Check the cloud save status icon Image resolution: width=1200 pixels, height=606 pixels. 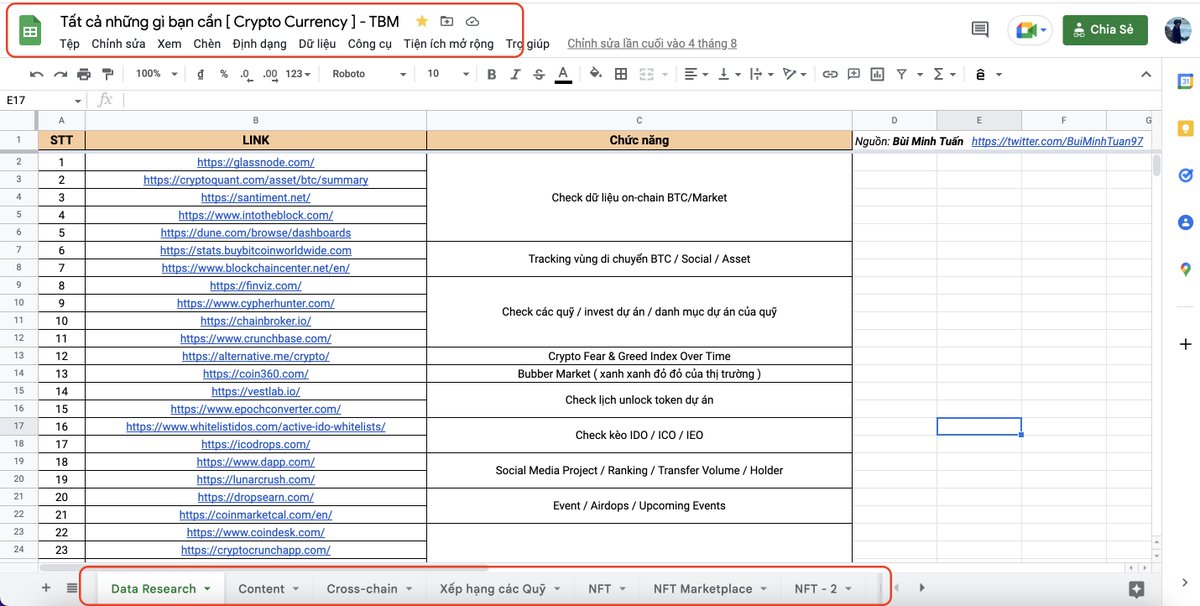(x=472, y=21)
